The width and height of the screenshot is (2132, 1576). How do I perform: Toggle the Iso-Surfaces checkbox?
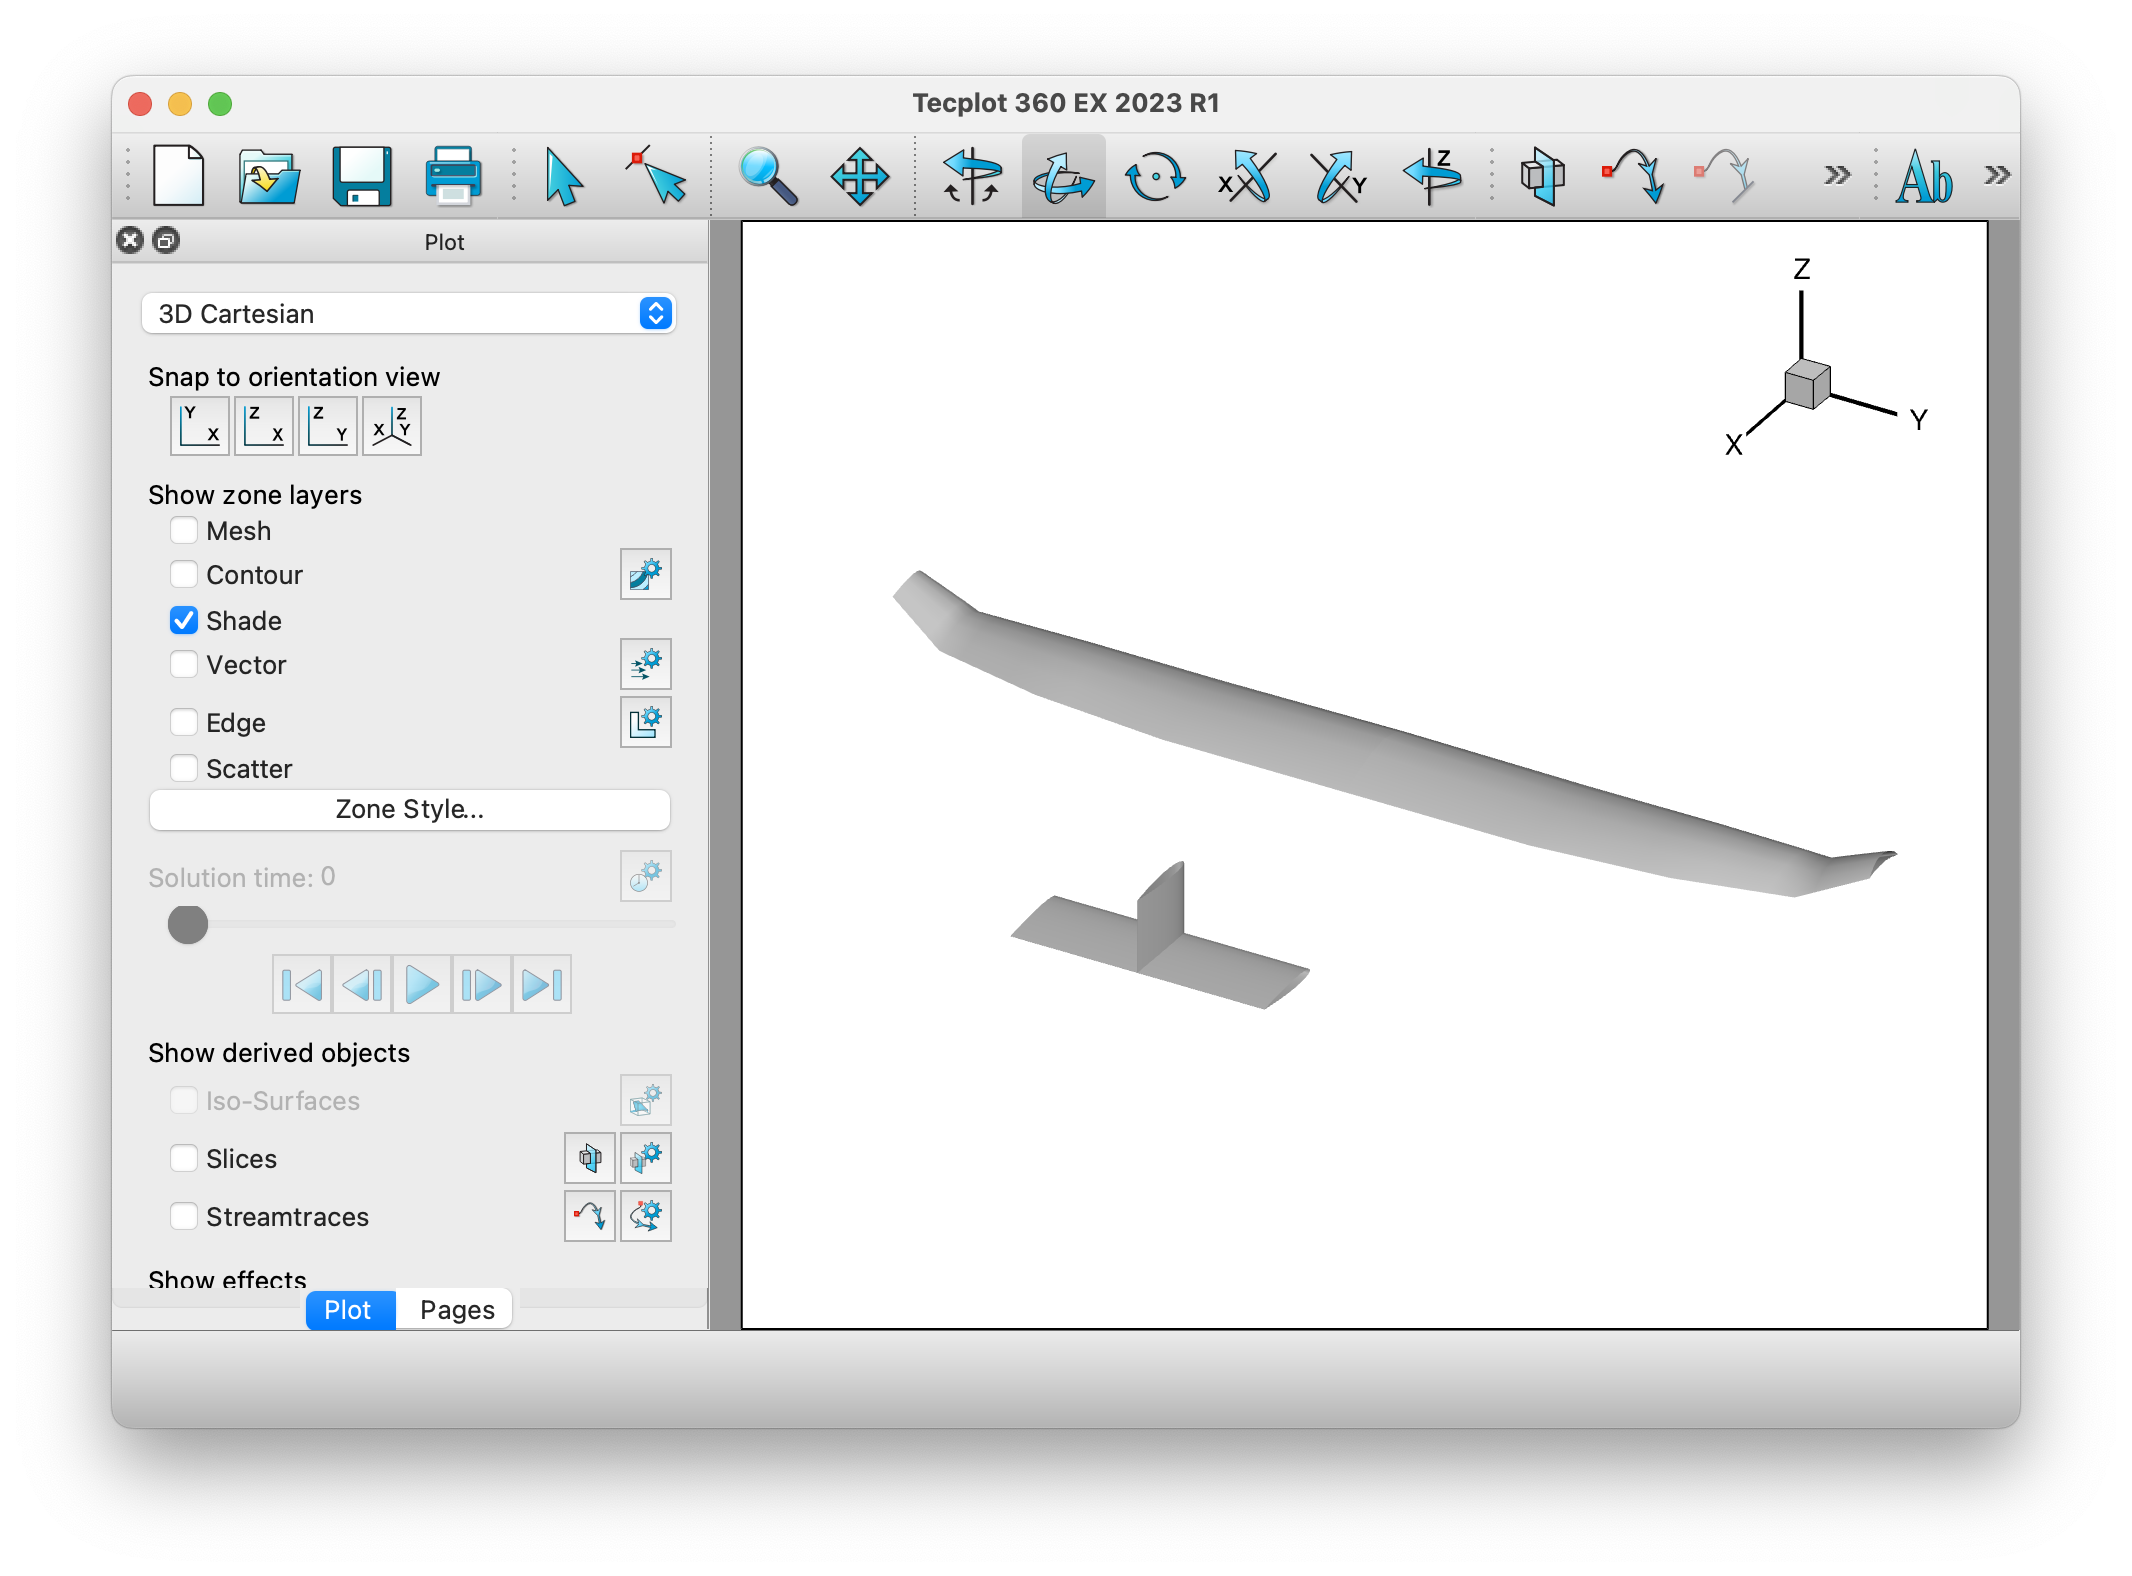[x=184, y=1100]
